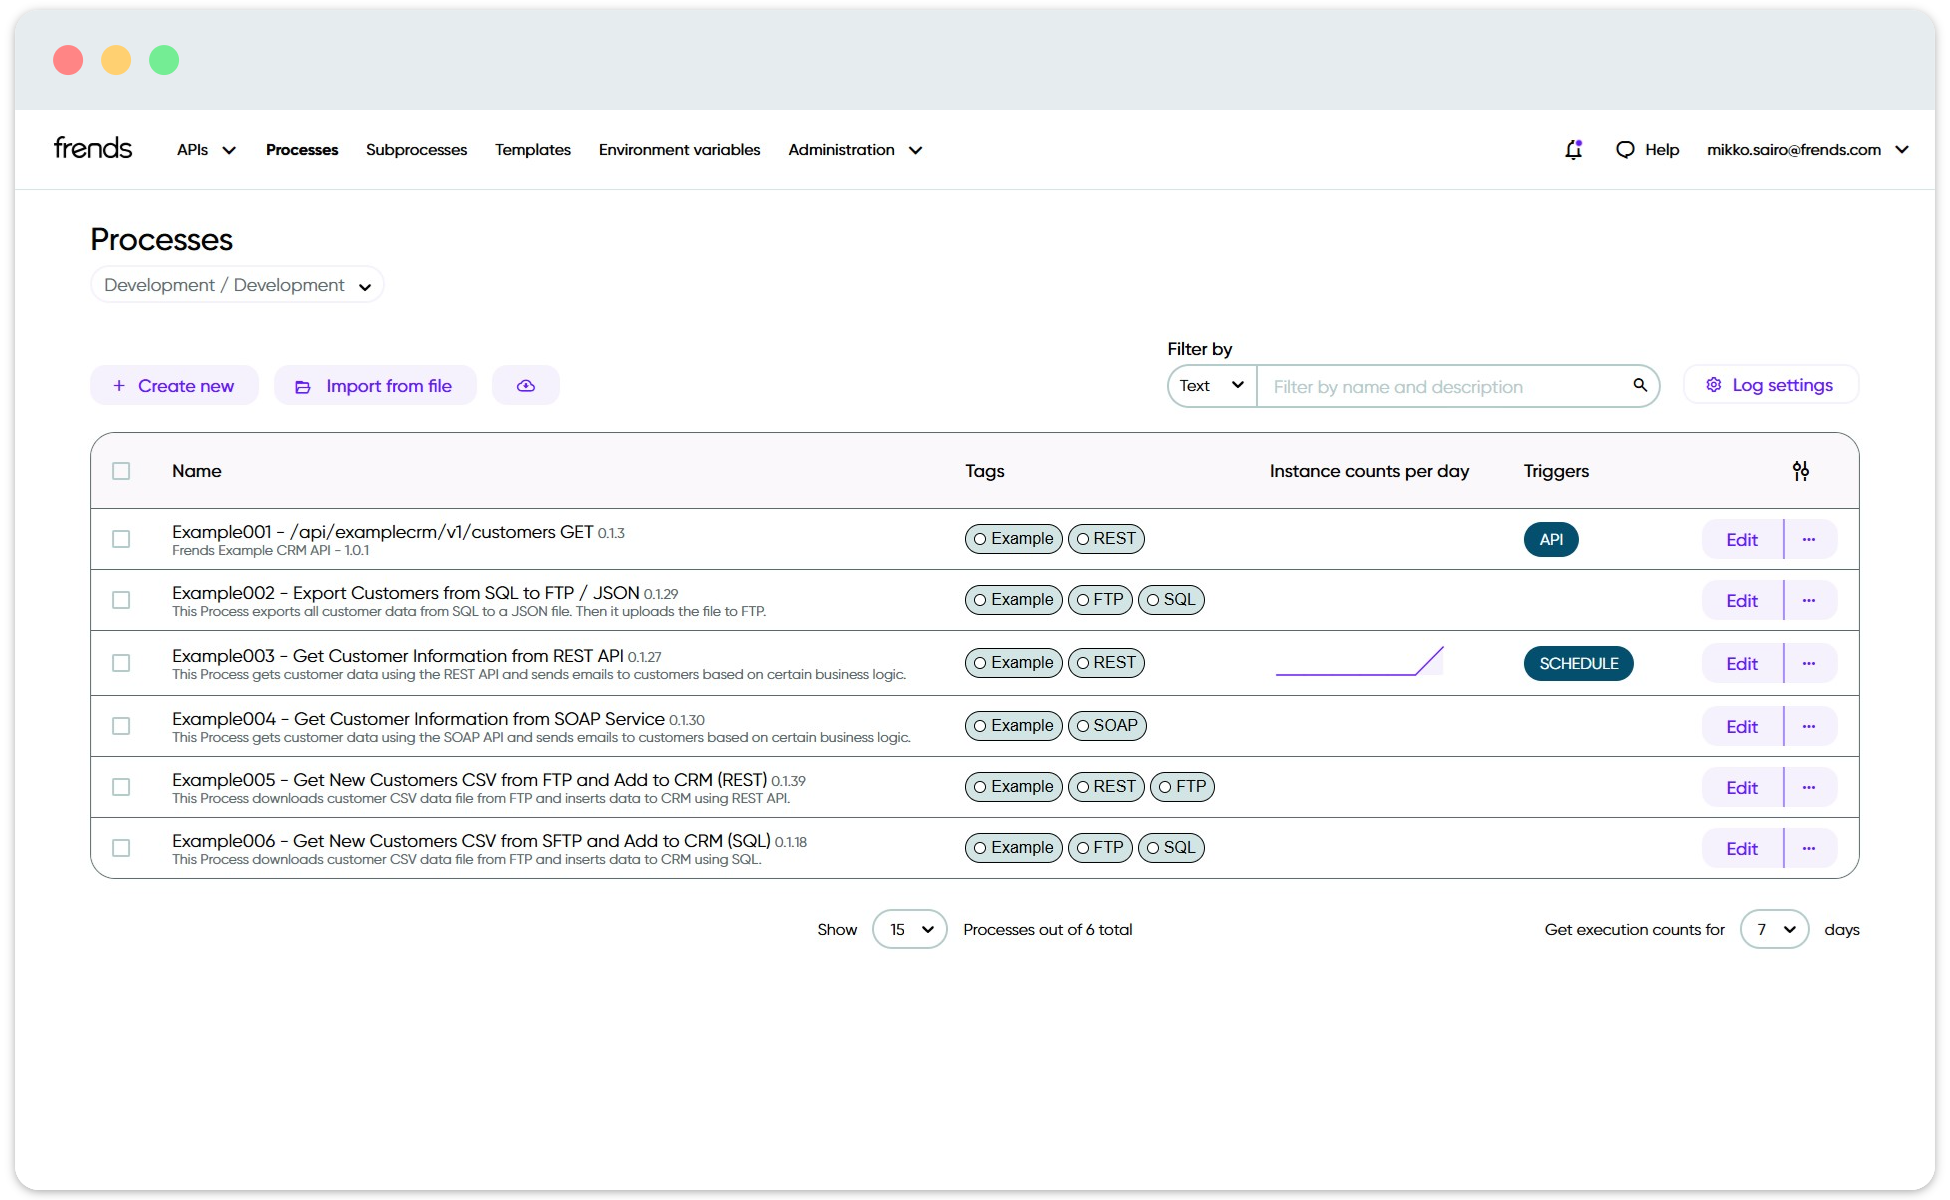Open more options for Example006 via ellipsis
This screenshot has height=1200, width=1950.
click(1809, 847)
